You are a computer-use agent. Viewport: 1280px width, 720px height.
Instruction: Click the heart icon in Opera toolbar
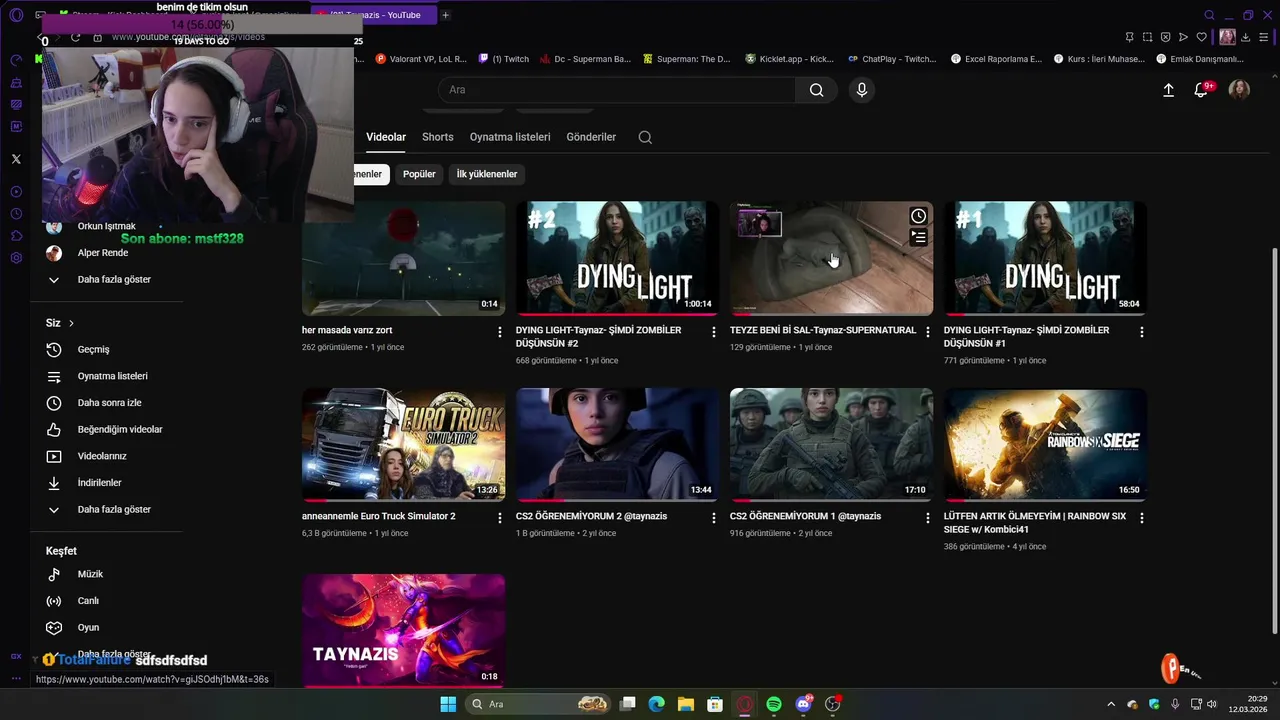point(1201,37)
